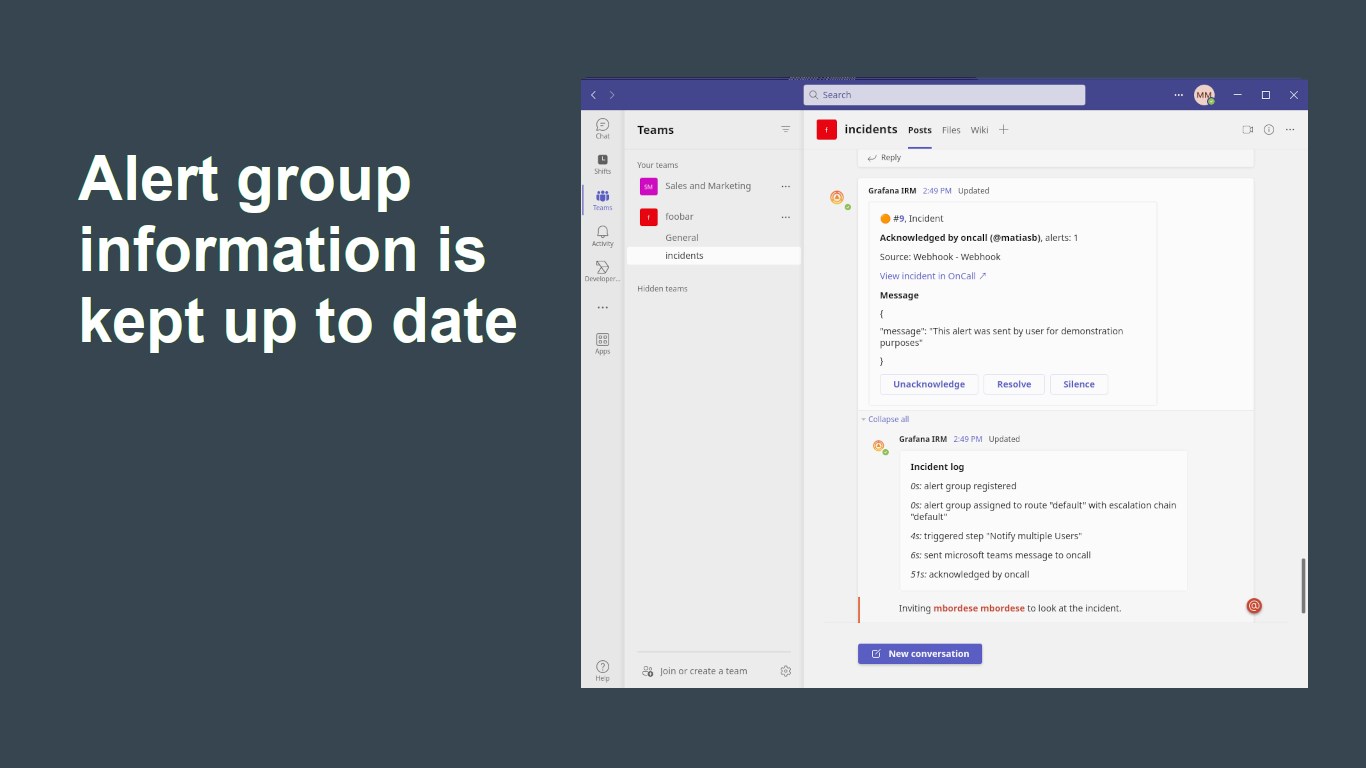The width and height of the screenshot is (1366, 768).
Task: Open more options for foobar team
Action: pos(786,217)
